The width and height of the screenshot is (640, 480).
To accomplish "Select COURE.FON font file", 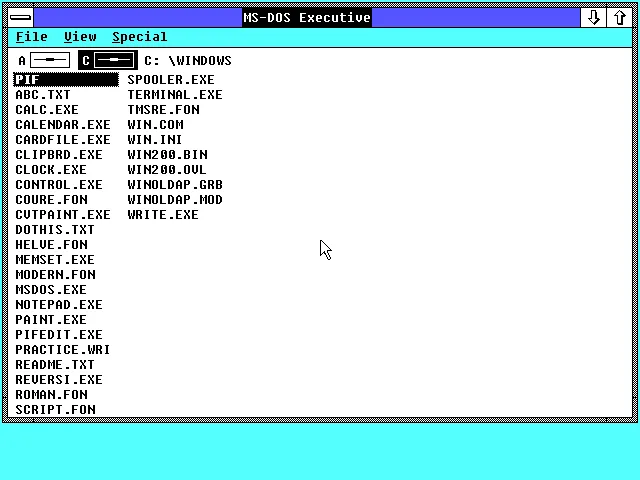I will tap(51, 200).
